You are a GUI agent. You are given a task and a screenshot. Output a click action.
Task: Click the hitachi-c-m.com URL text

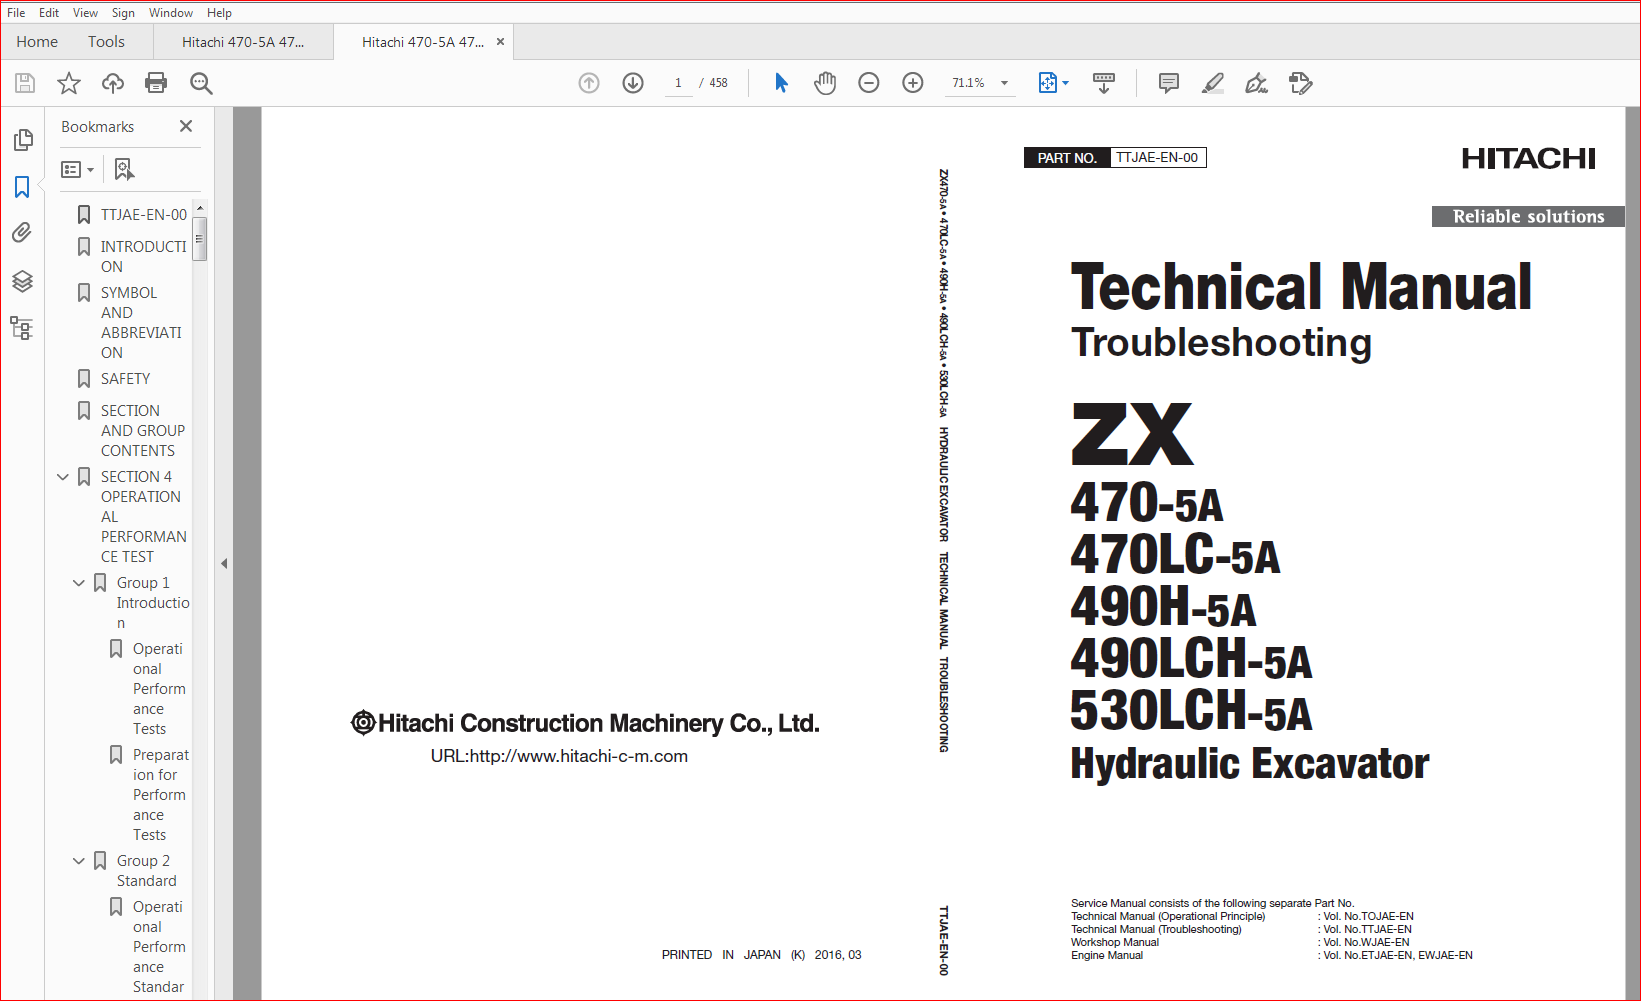pyautogui.click(x=559, y=756)
